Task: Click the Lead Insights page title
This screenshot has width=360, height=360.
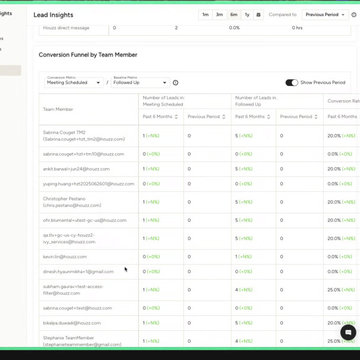Action: [x=53, y=15]
